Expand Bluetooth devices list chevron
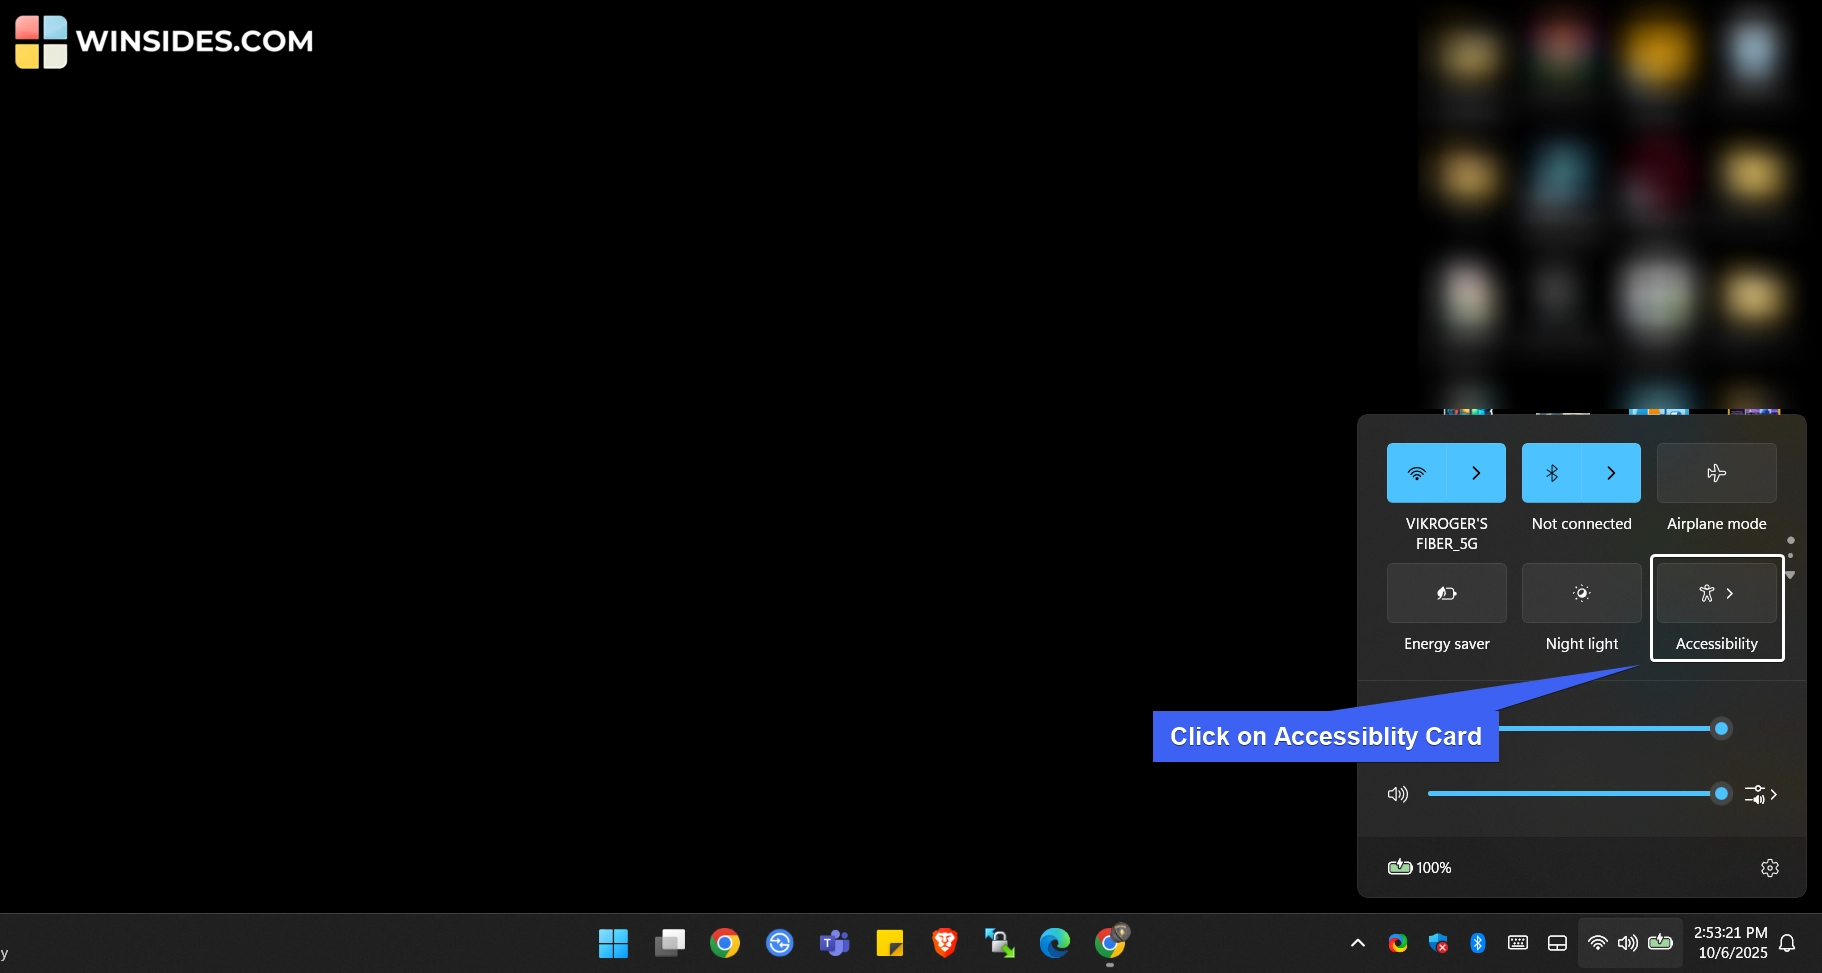Image resolution: width=1822 pixels, height=973 pixels. (1611, 473)
